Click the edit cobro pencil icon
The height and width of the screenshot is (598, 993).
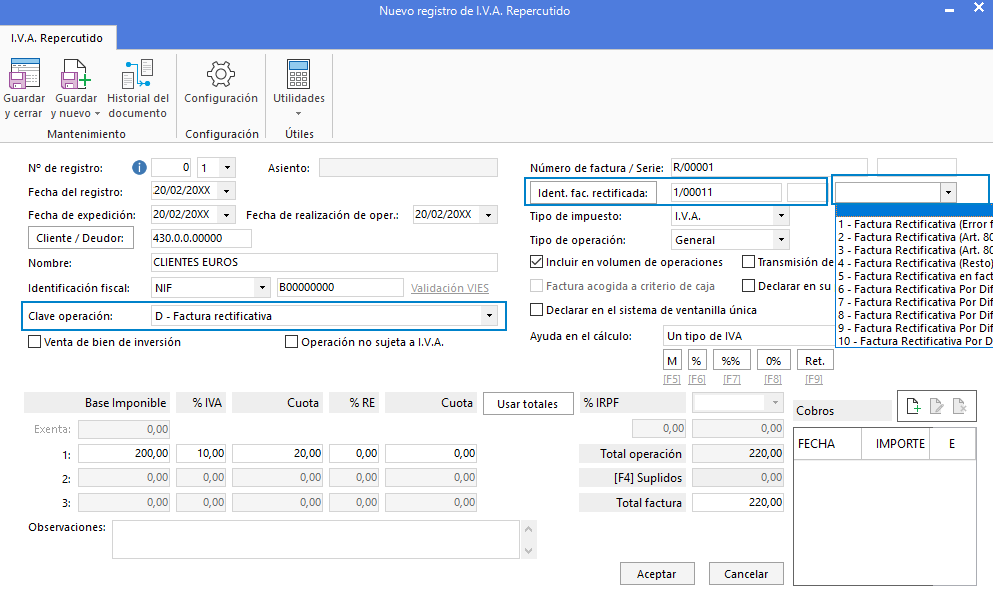(x=937, y=406)
